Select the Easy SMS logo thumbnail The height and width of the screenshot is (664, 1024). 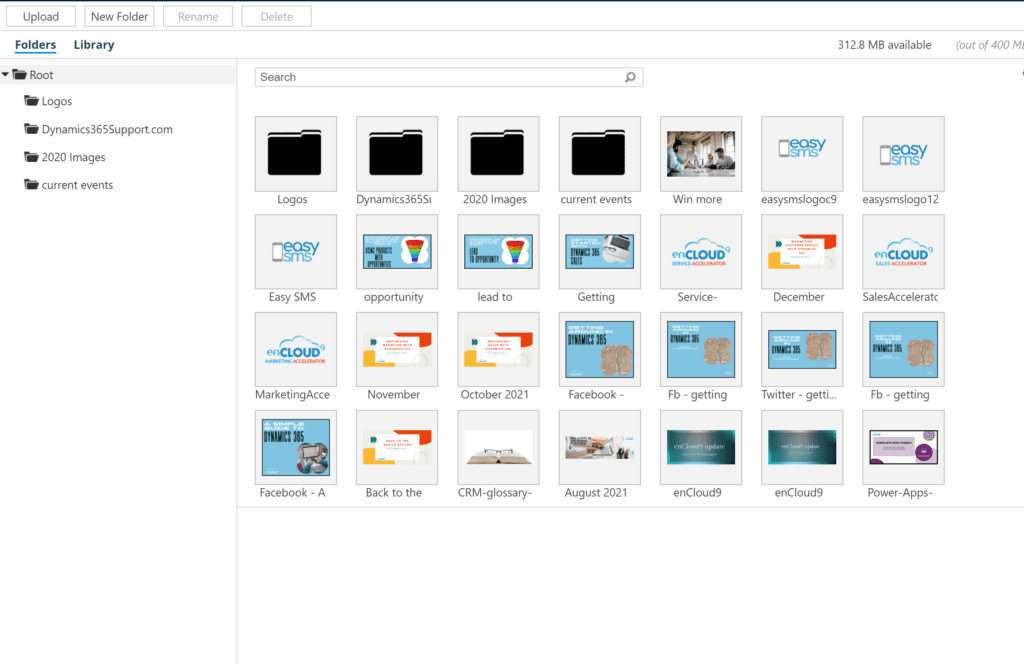click(296, 251)
